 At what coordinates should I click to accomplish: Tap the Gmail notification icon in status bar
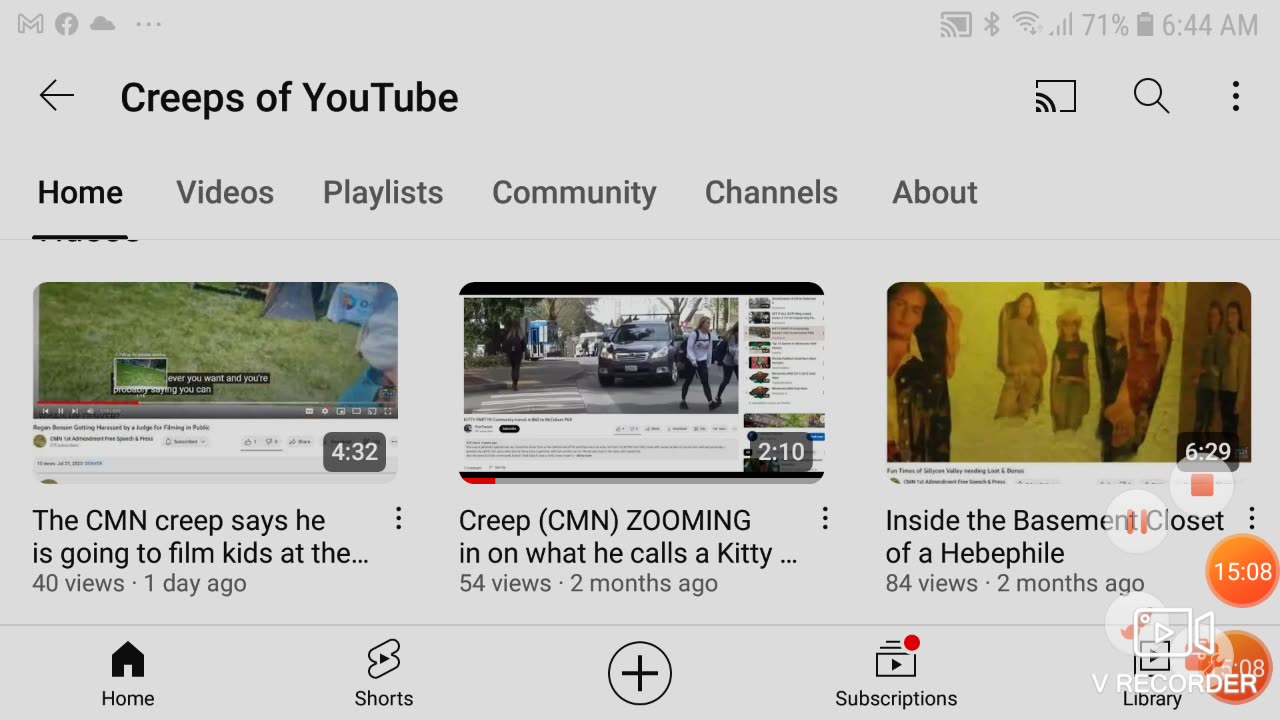pos(31,24)
